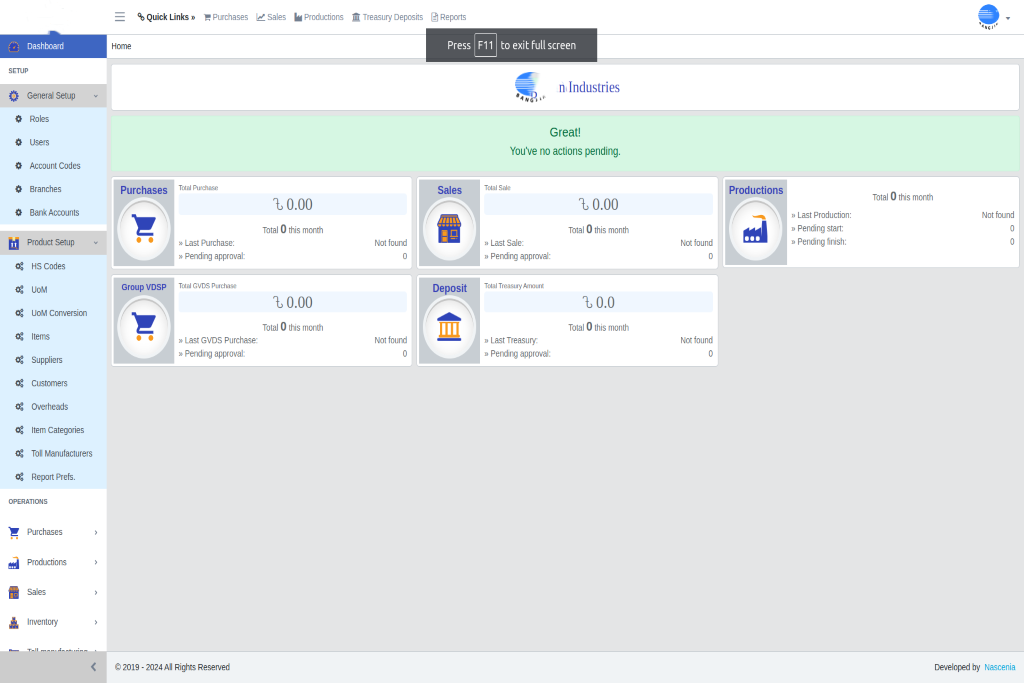Open the user profile avatar menu

994,17
